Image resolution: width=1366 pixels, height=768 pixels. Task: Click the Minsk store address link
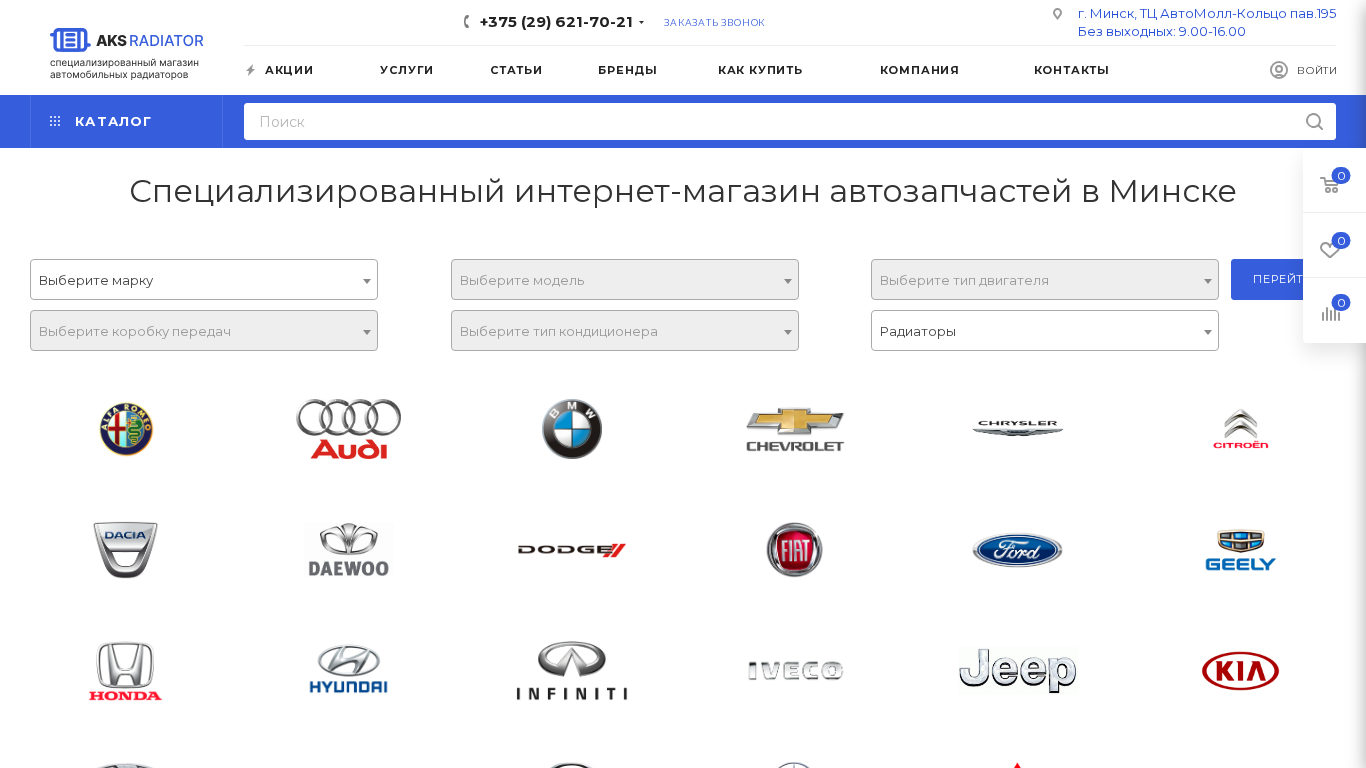point(1207,14)
